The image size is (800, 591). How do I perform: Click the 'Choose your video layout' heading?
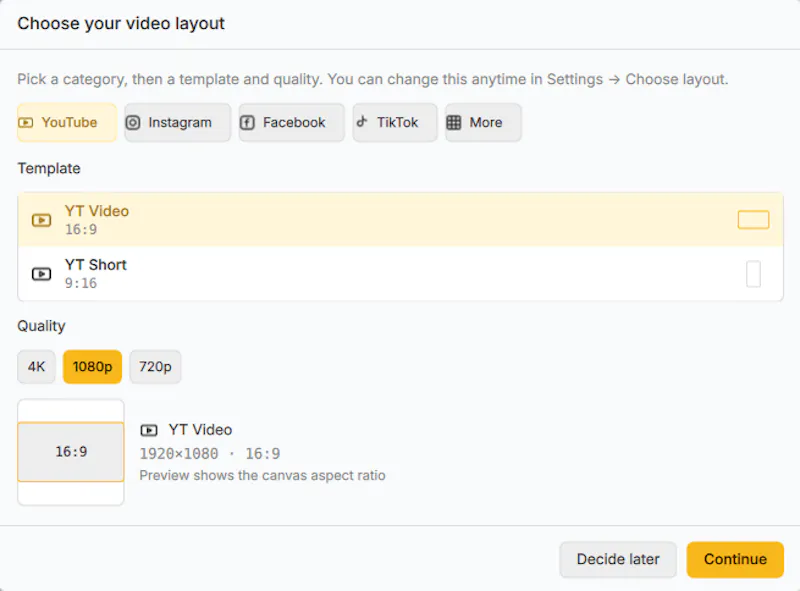[121, 23]
